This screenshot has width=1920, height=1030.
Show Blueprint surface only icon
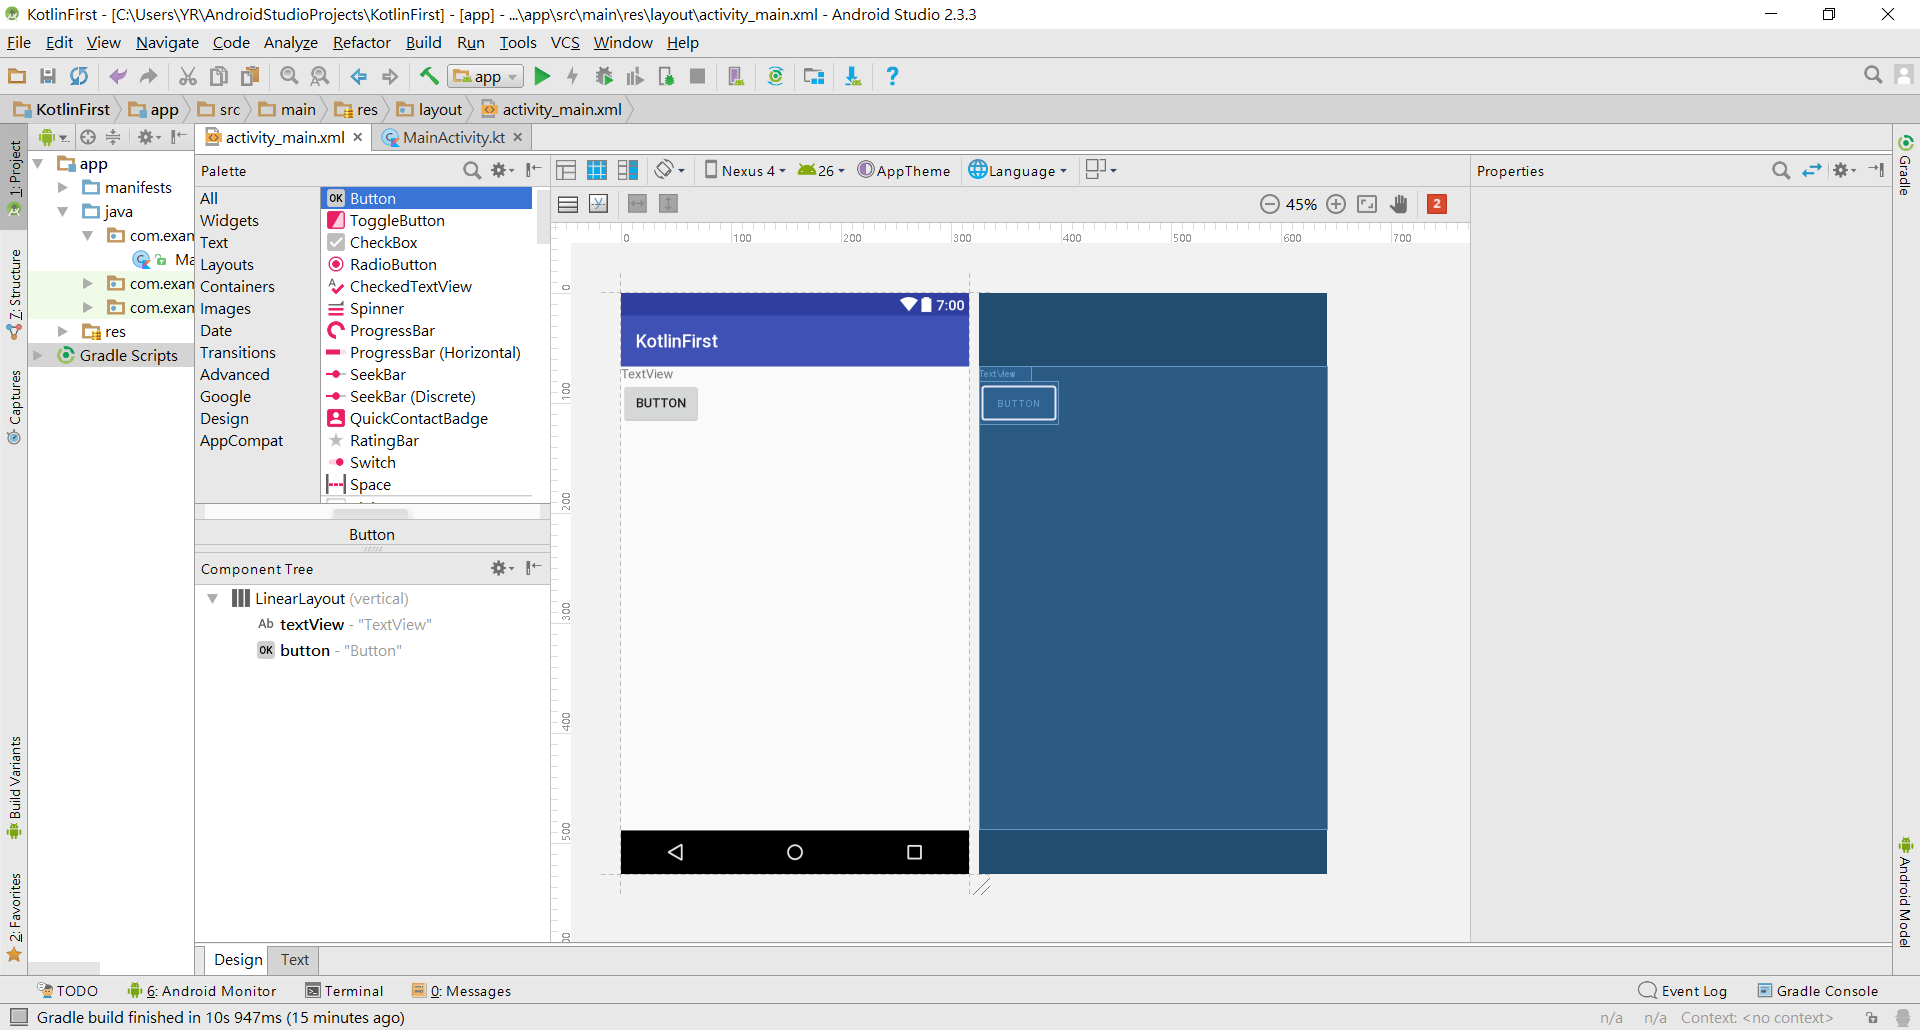tap(597, 170)
